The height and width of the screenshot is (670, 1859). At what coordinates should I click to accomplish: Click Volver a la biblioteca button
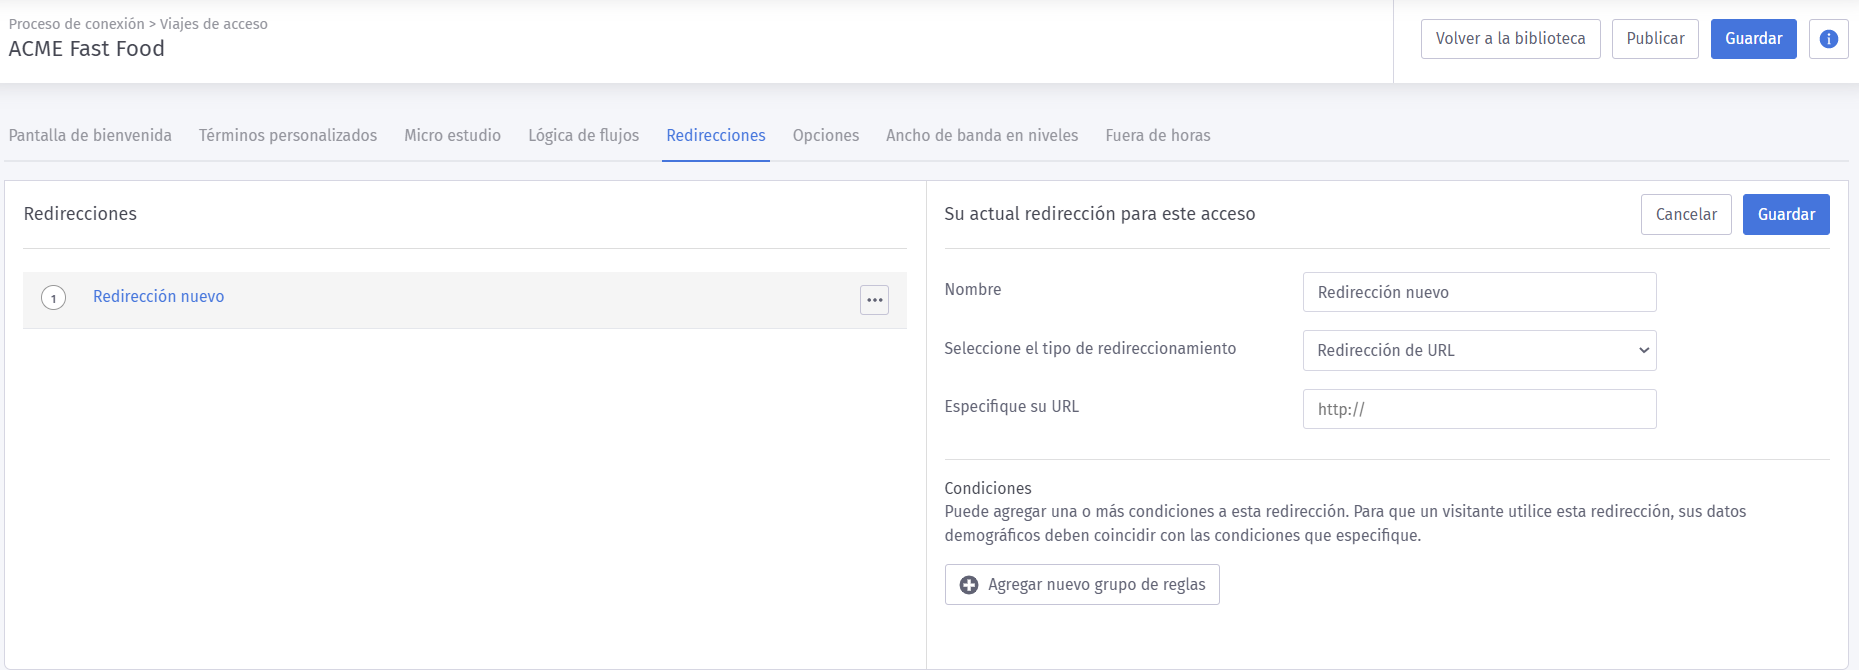pyautogui.click(x=1510, y=39)
